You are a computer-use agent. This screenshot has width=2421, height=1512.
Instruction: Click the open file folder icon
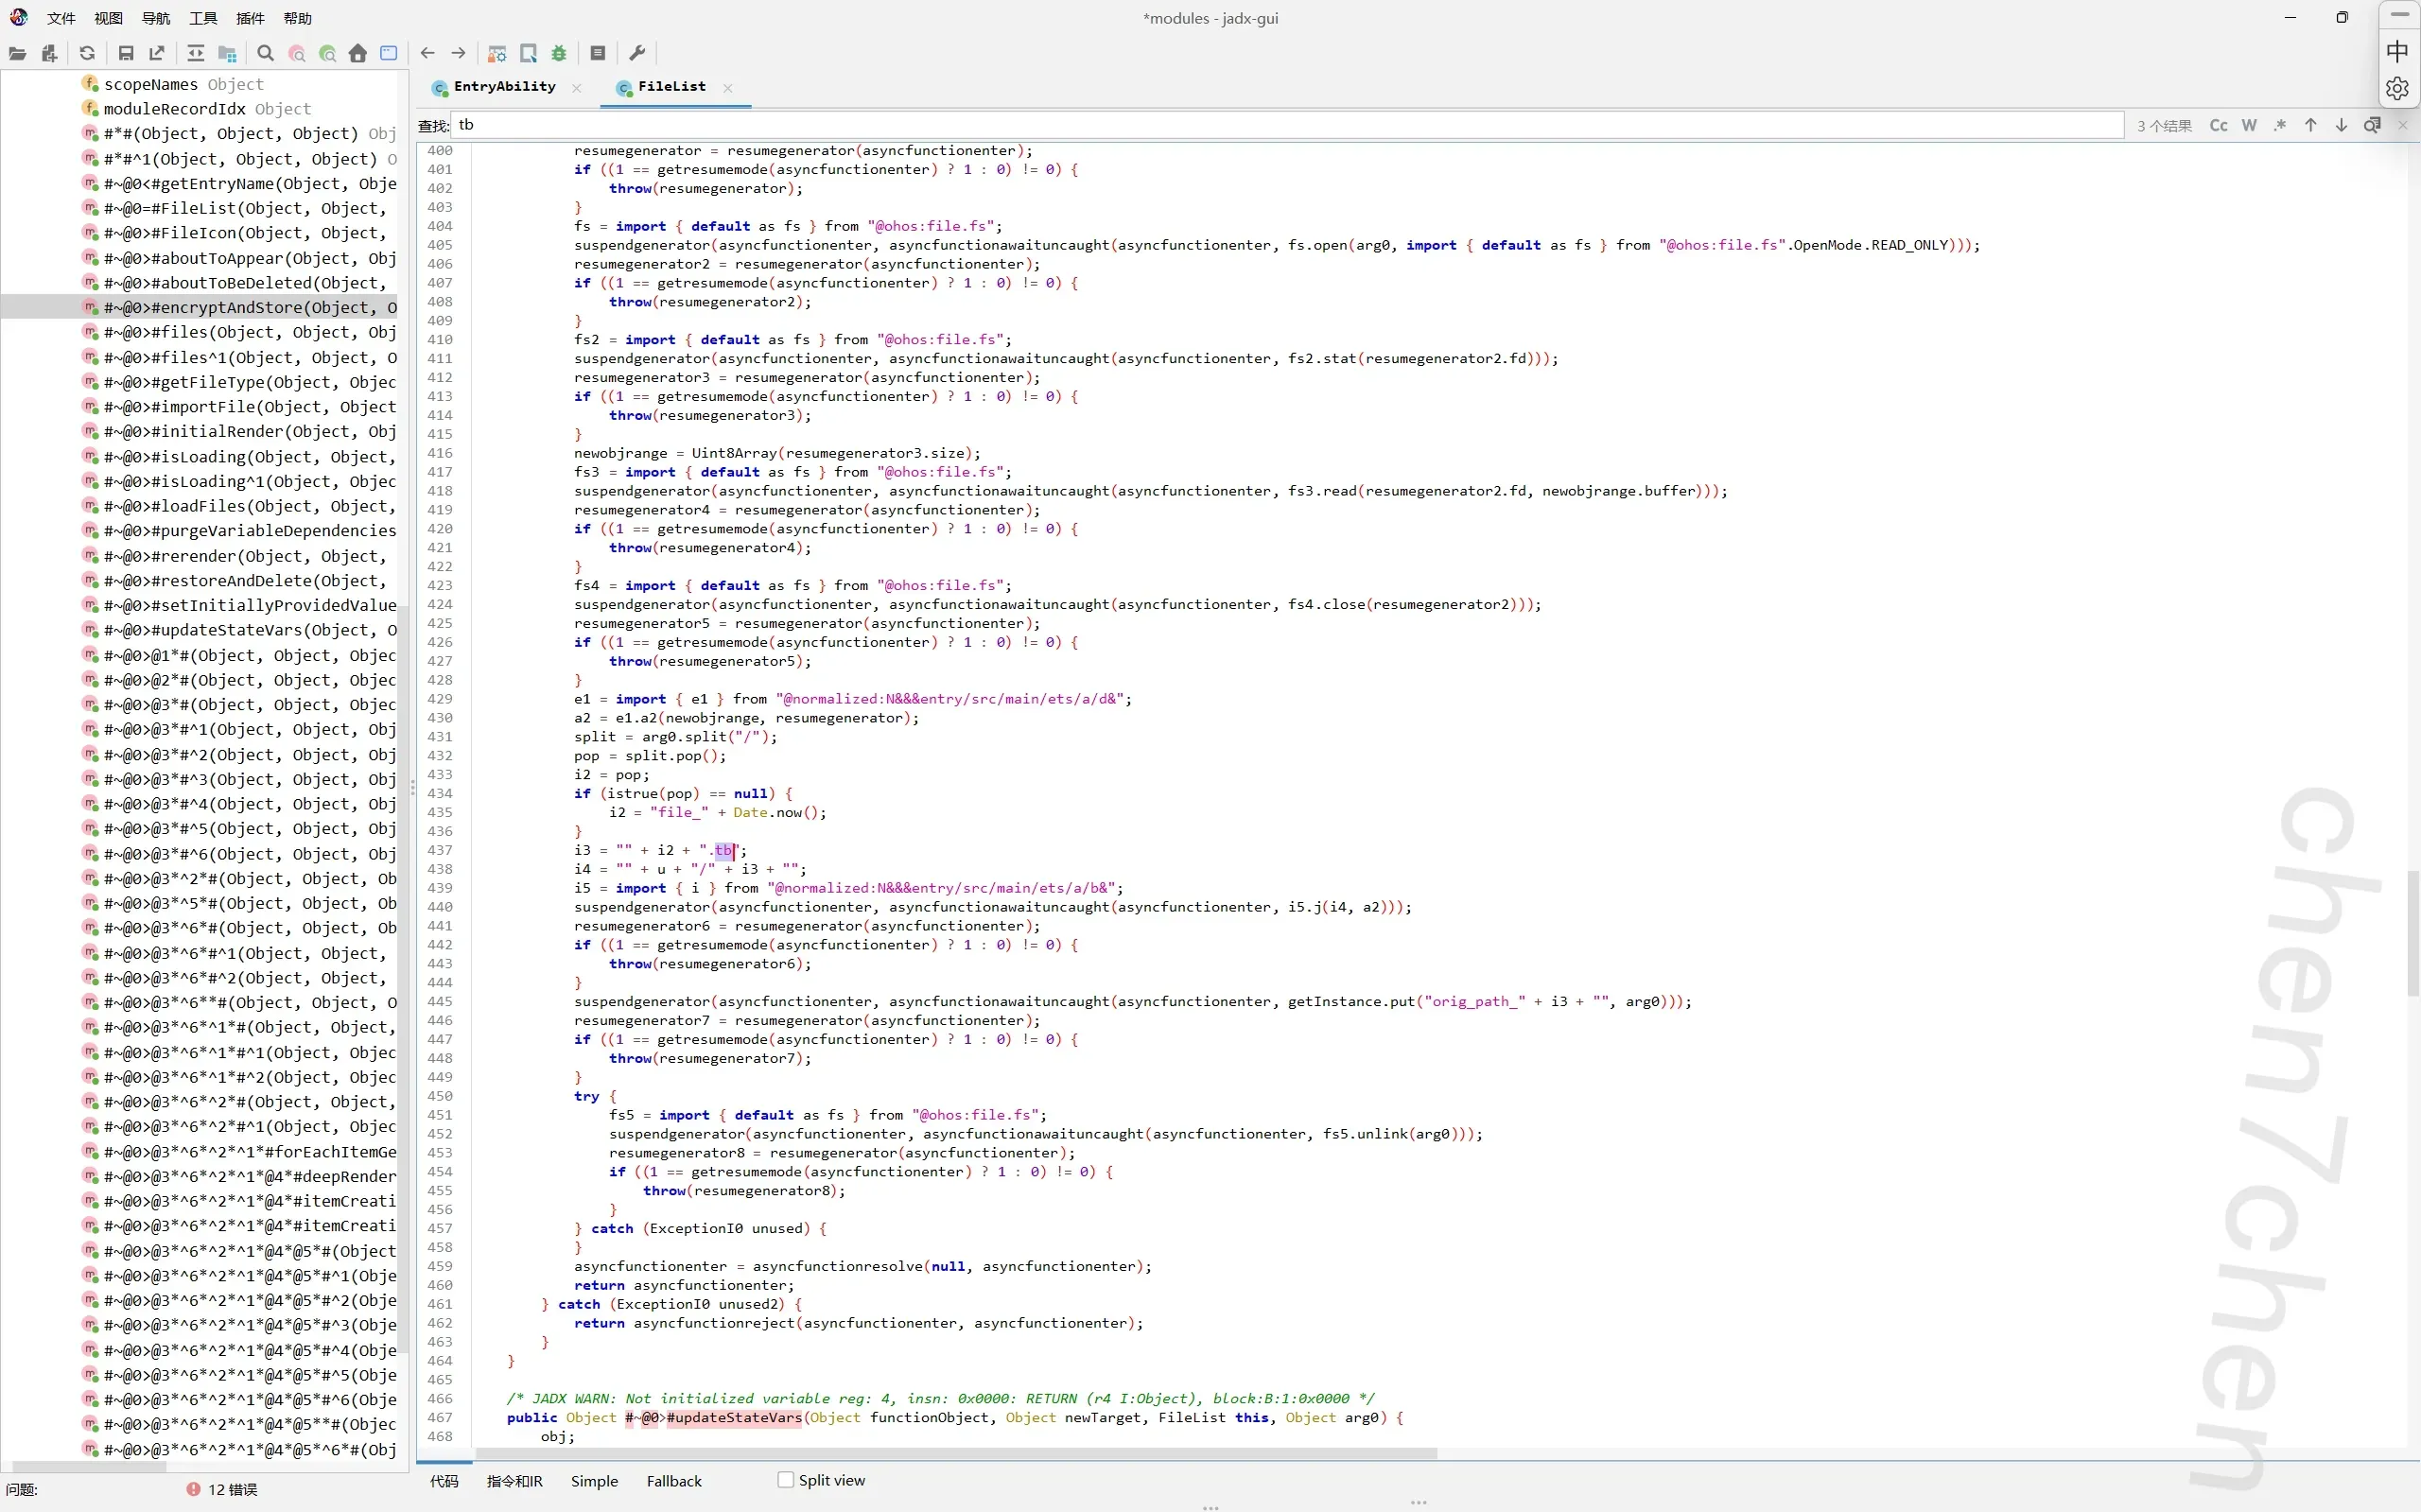[x=17, y=53]
